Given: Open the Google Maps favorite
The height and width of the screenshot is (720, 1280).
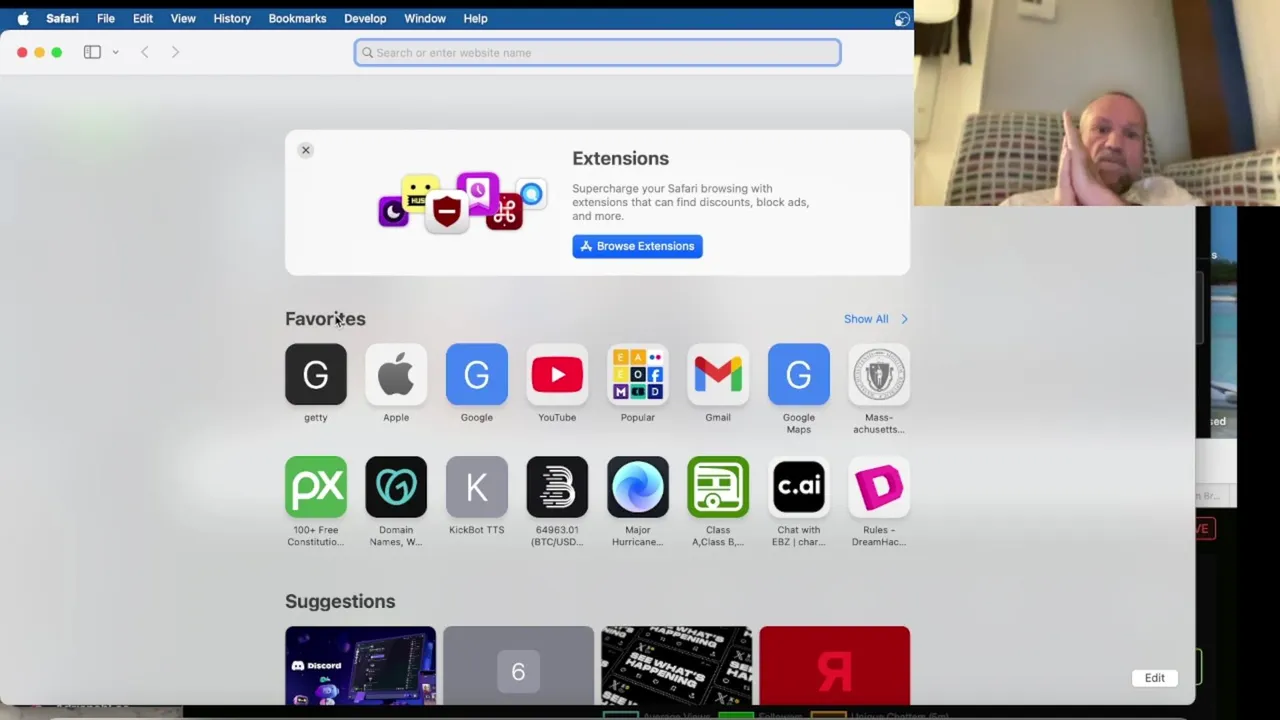Looking at the screenshot, I should click(x=798, y=374).
